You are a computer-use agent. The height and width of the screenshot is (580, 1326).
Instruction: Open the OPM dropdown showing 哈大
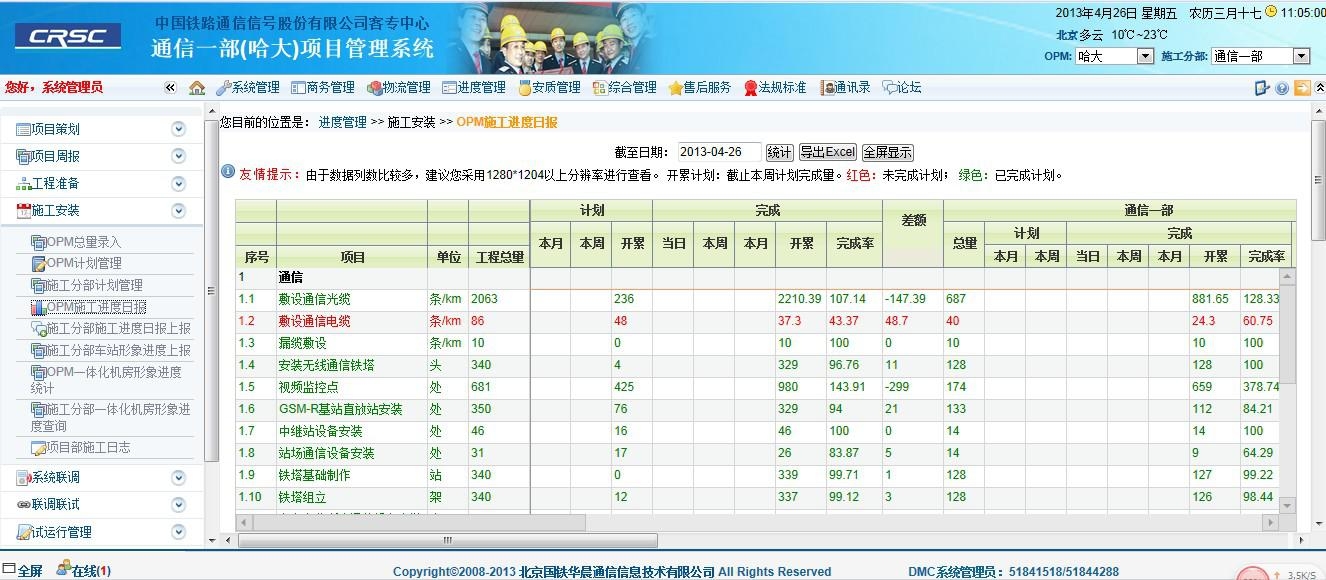pos(1145,57)
